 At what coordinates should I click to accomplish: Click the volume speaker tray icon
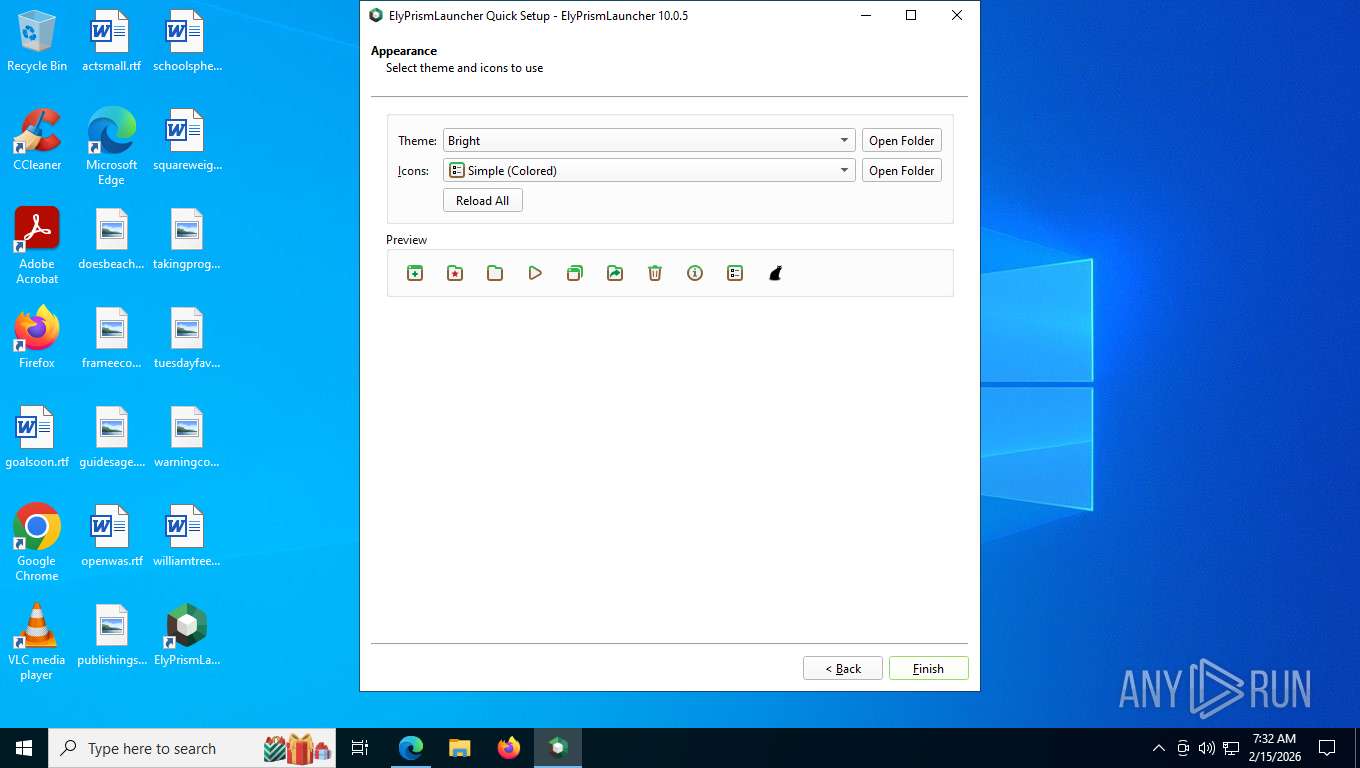tap(1207, 748)
